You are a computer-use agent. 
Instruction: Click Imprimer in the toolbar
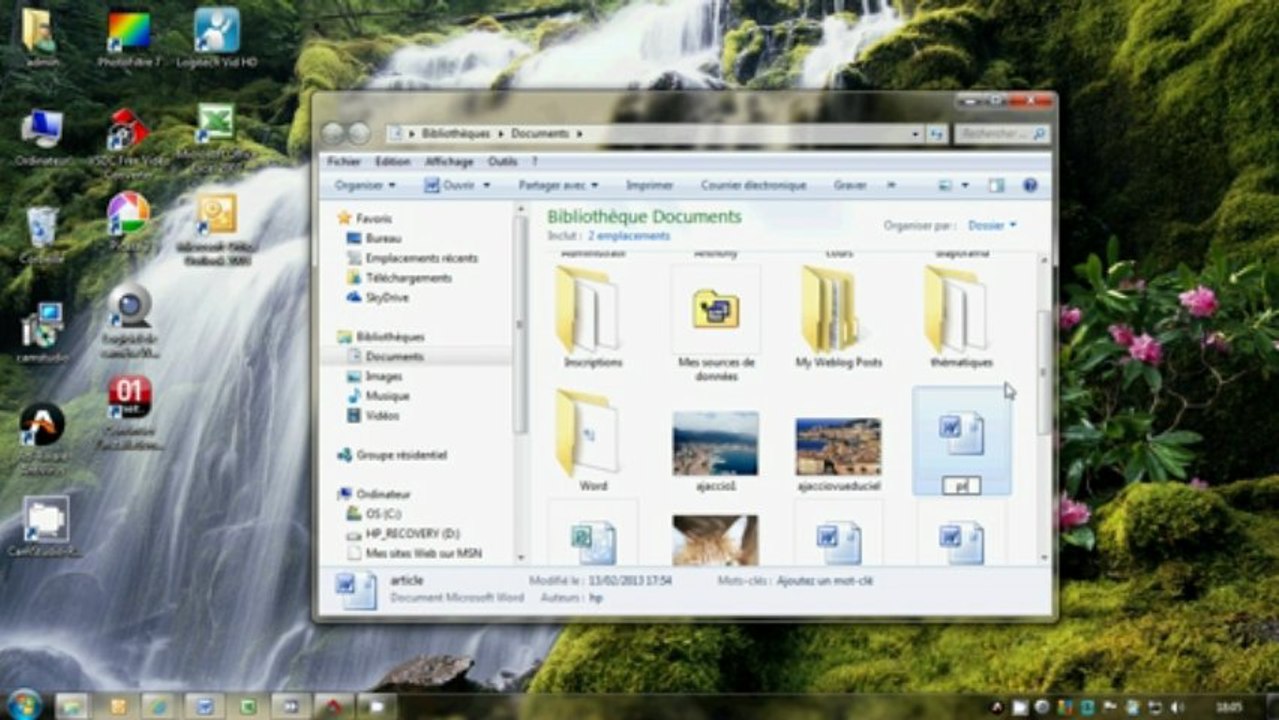[x=649, y=185]
